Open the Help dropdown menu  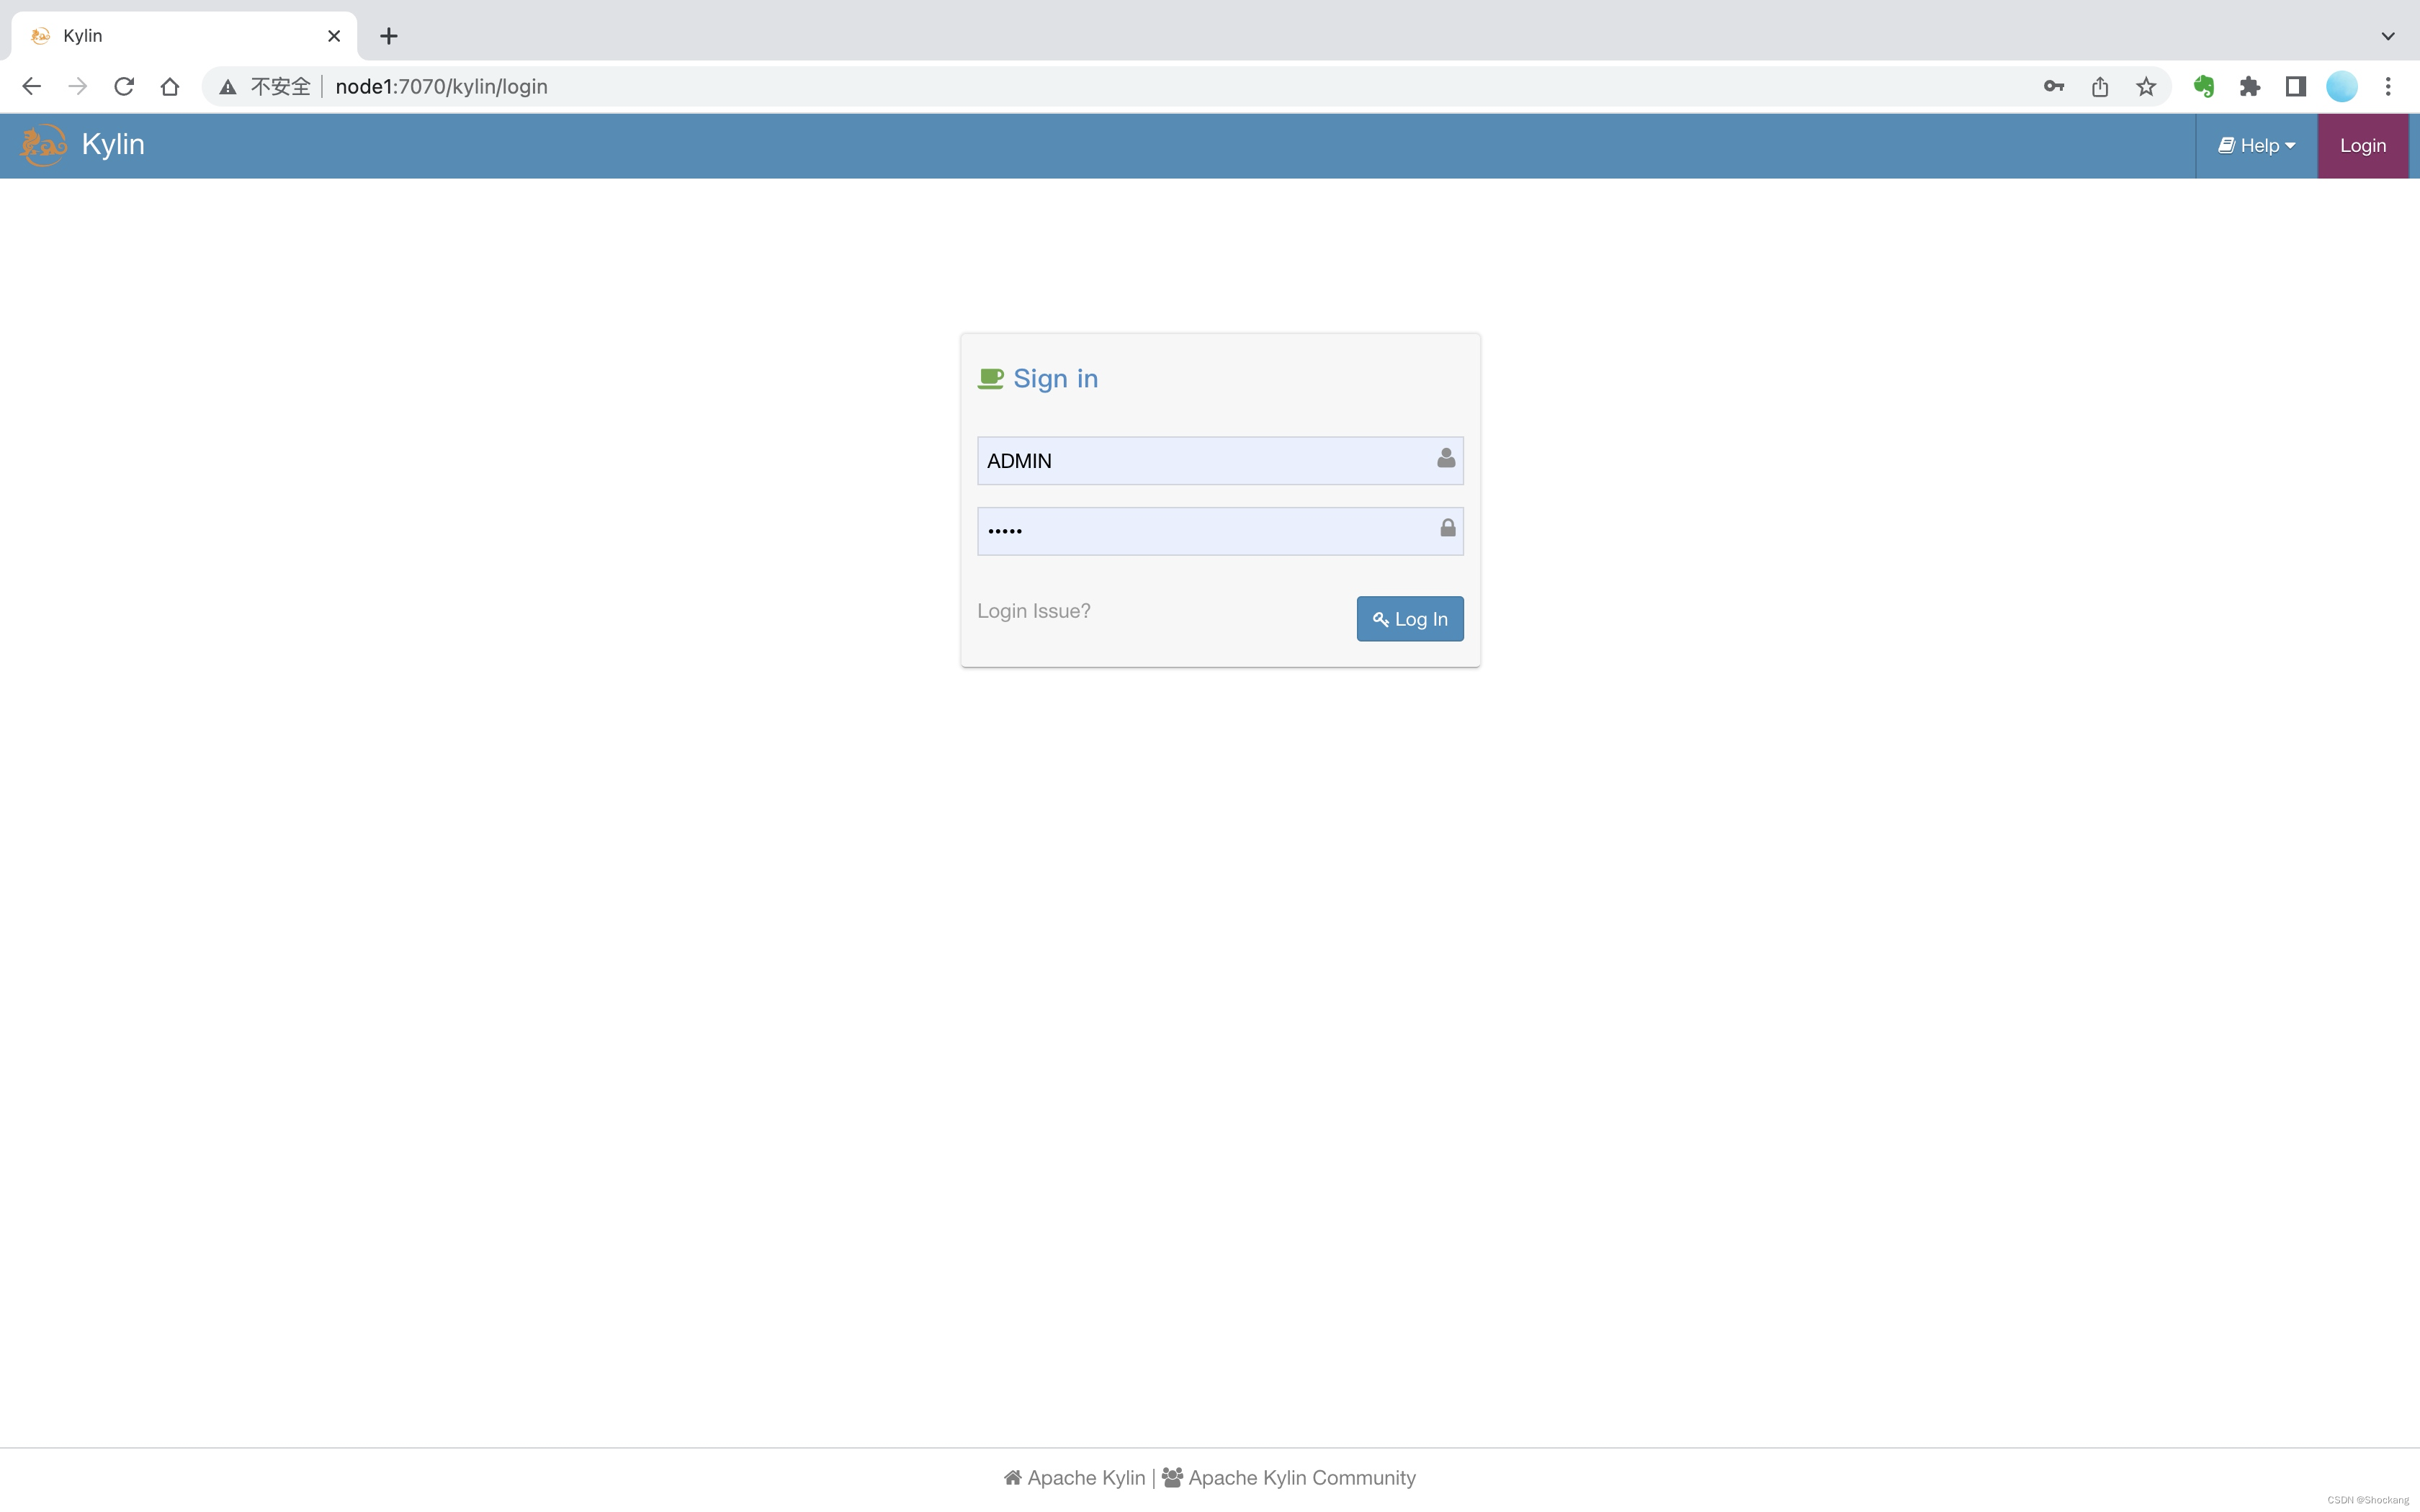click(2256, 146)
